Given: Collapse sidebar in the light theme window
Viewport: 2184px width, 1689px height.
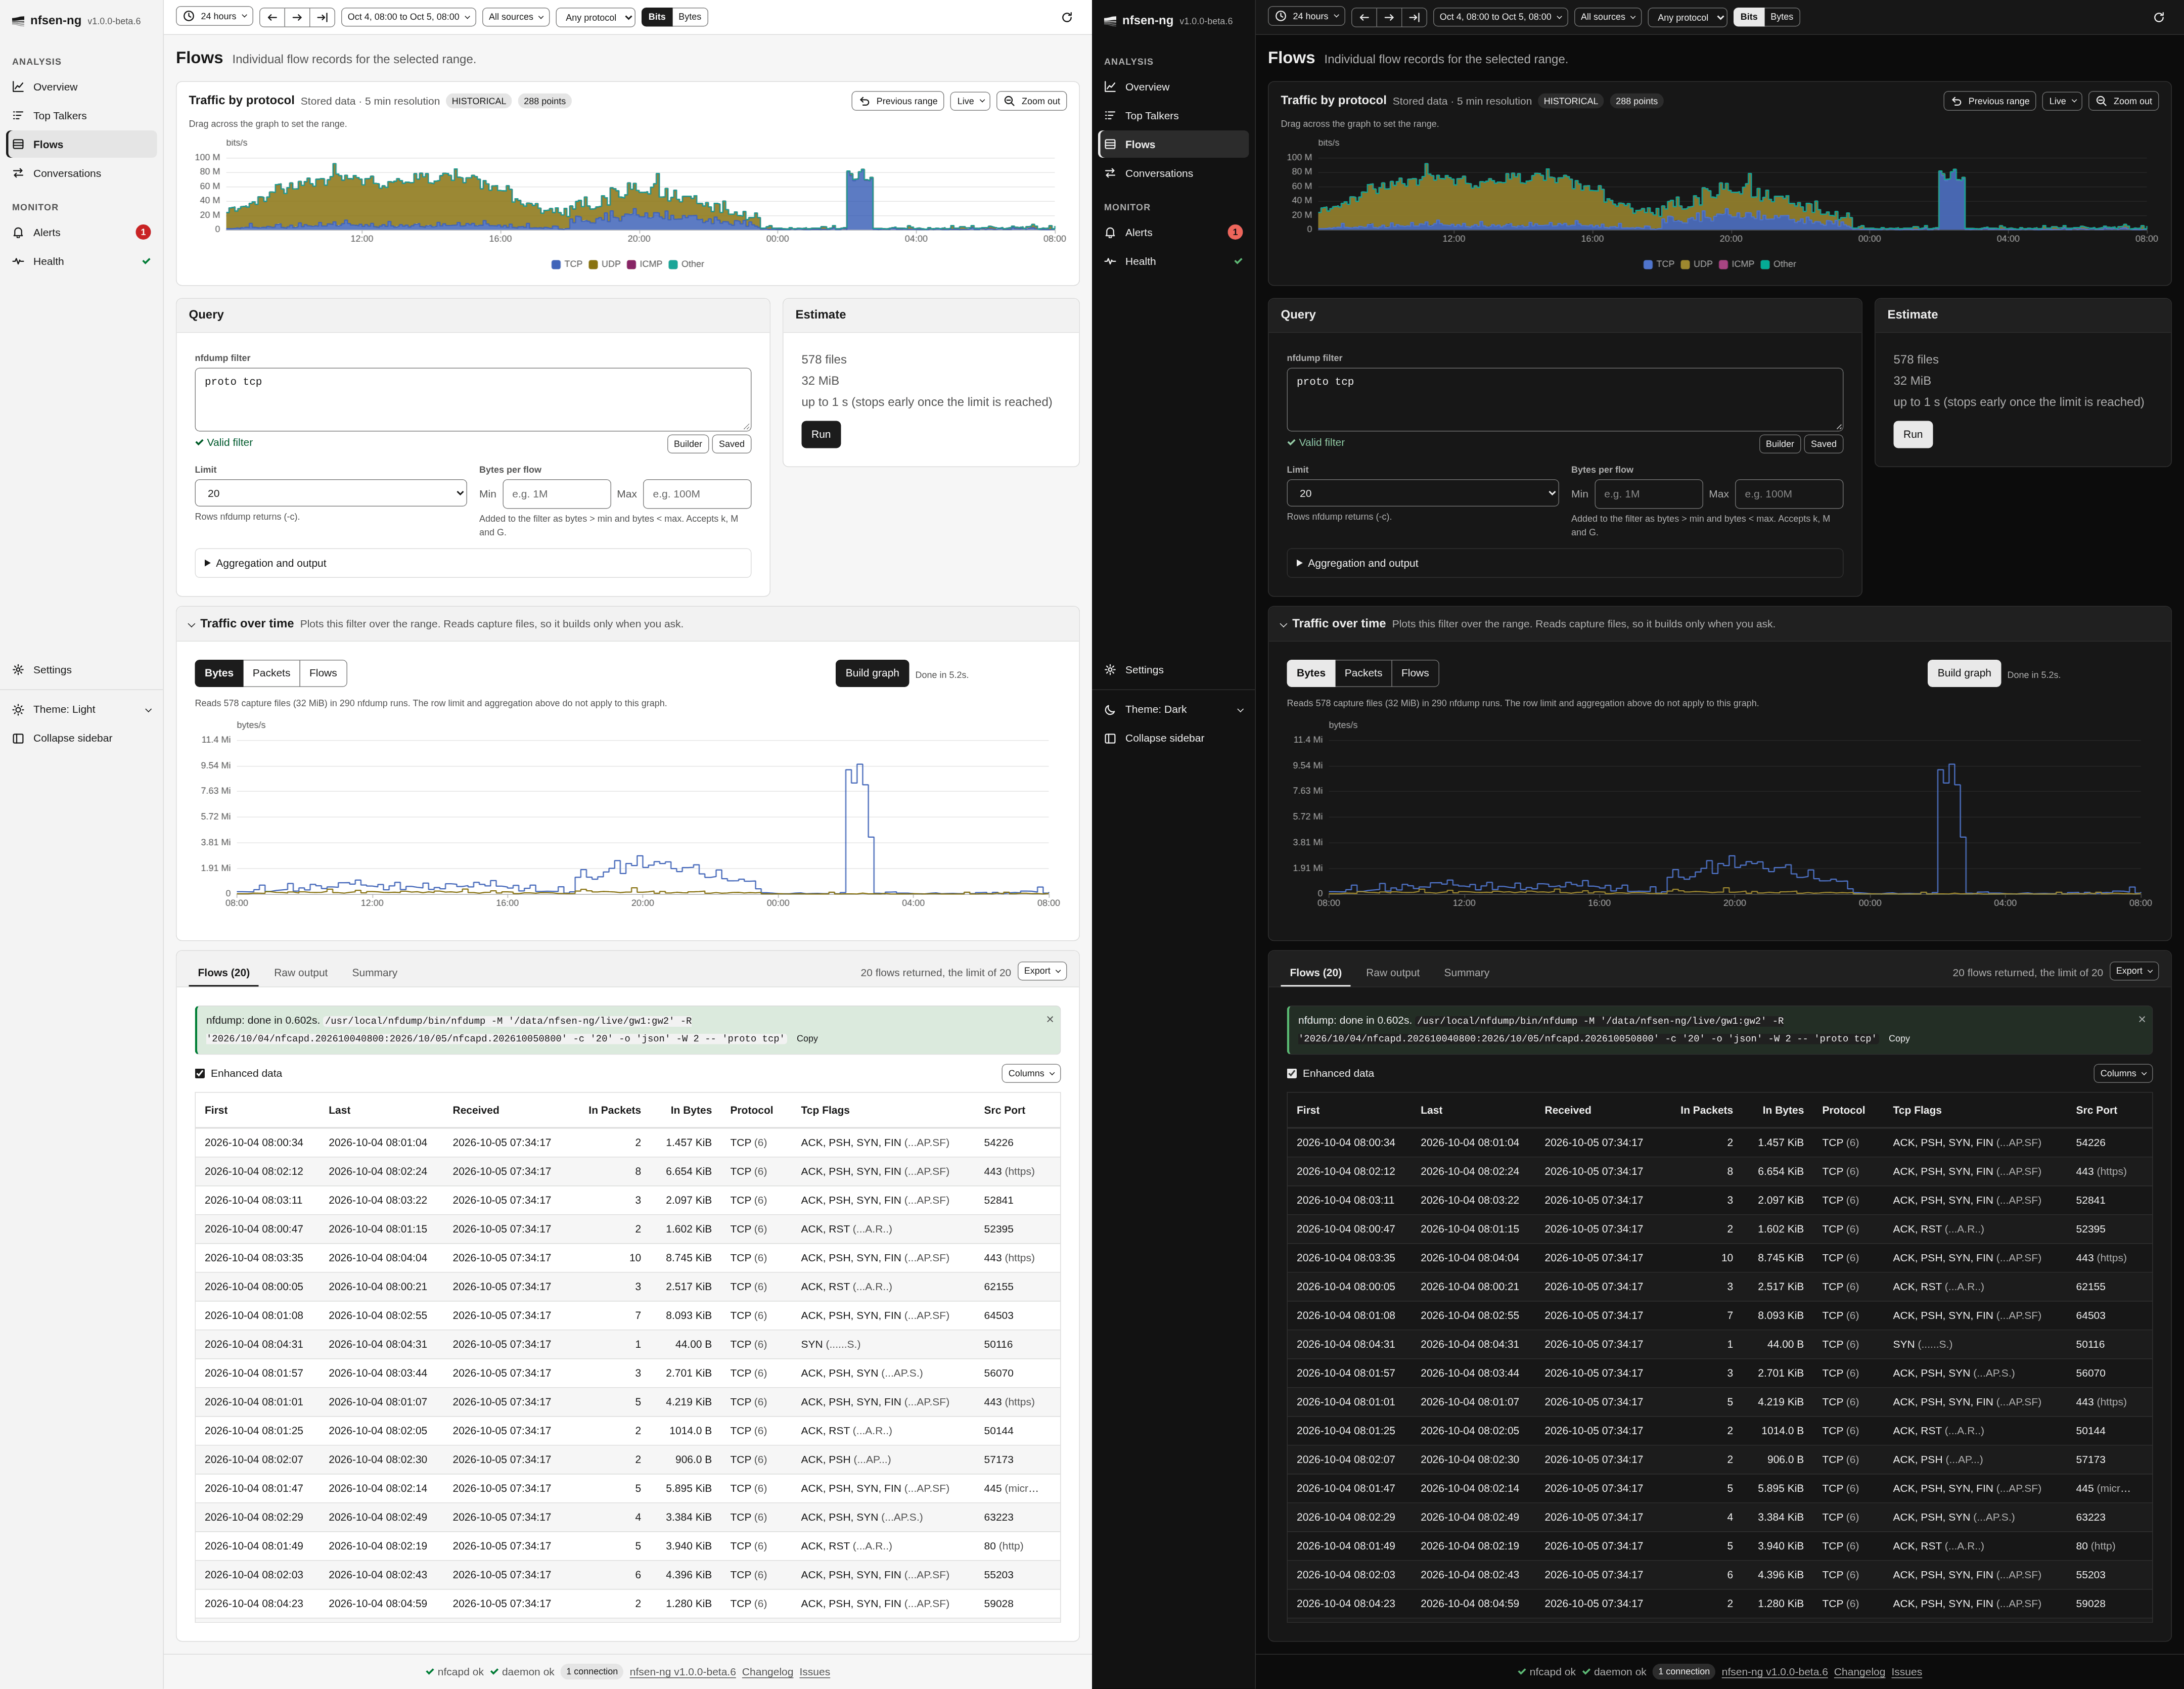Looking at the screenshot, I should point(81,738).
